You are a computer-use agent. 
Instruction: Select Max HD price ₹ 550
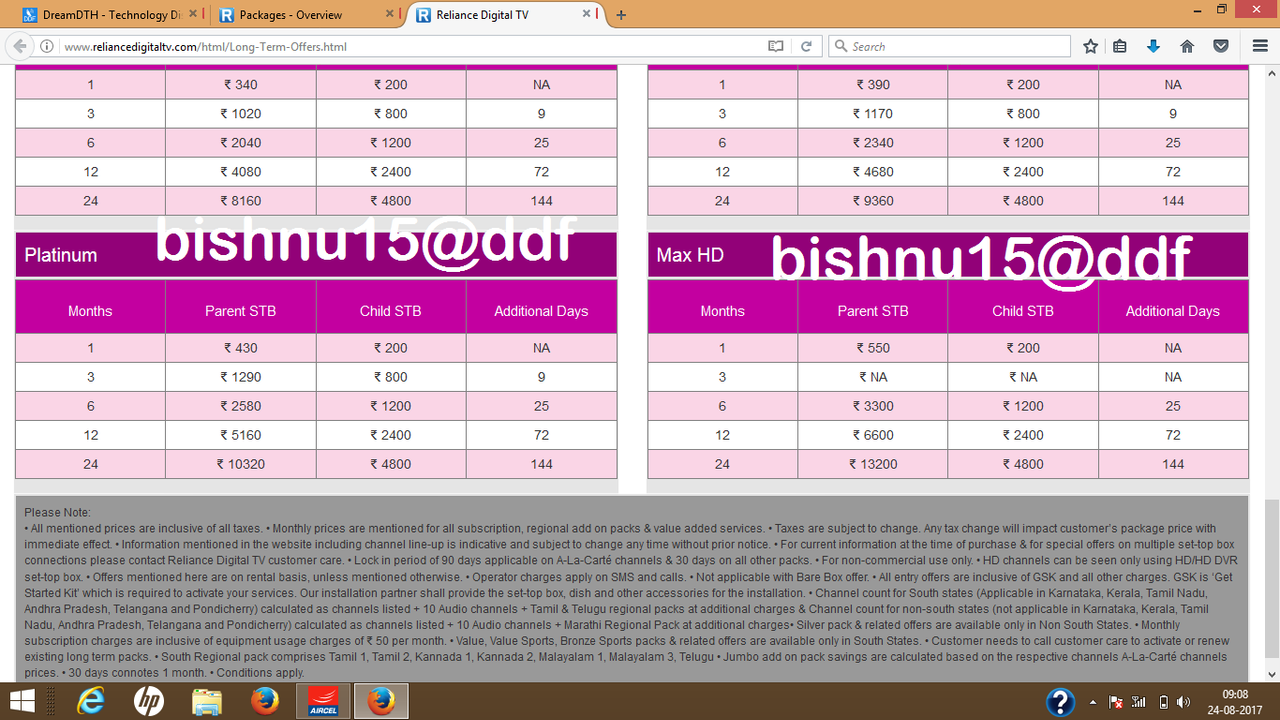pos(873,348)
